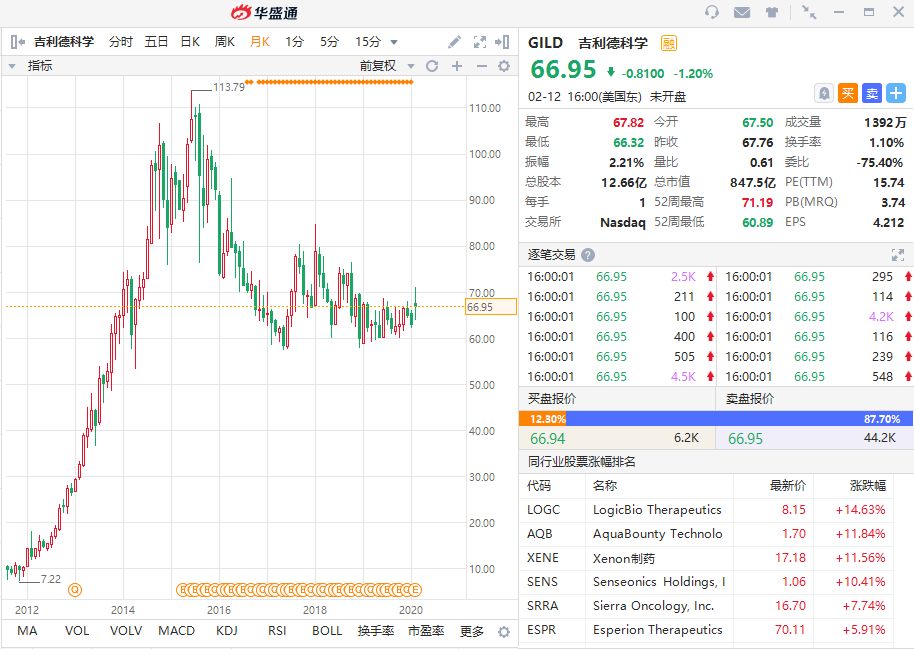914x649 pixels.
Task: Zoom out chart with minus icon
Action: pos(481,66)
